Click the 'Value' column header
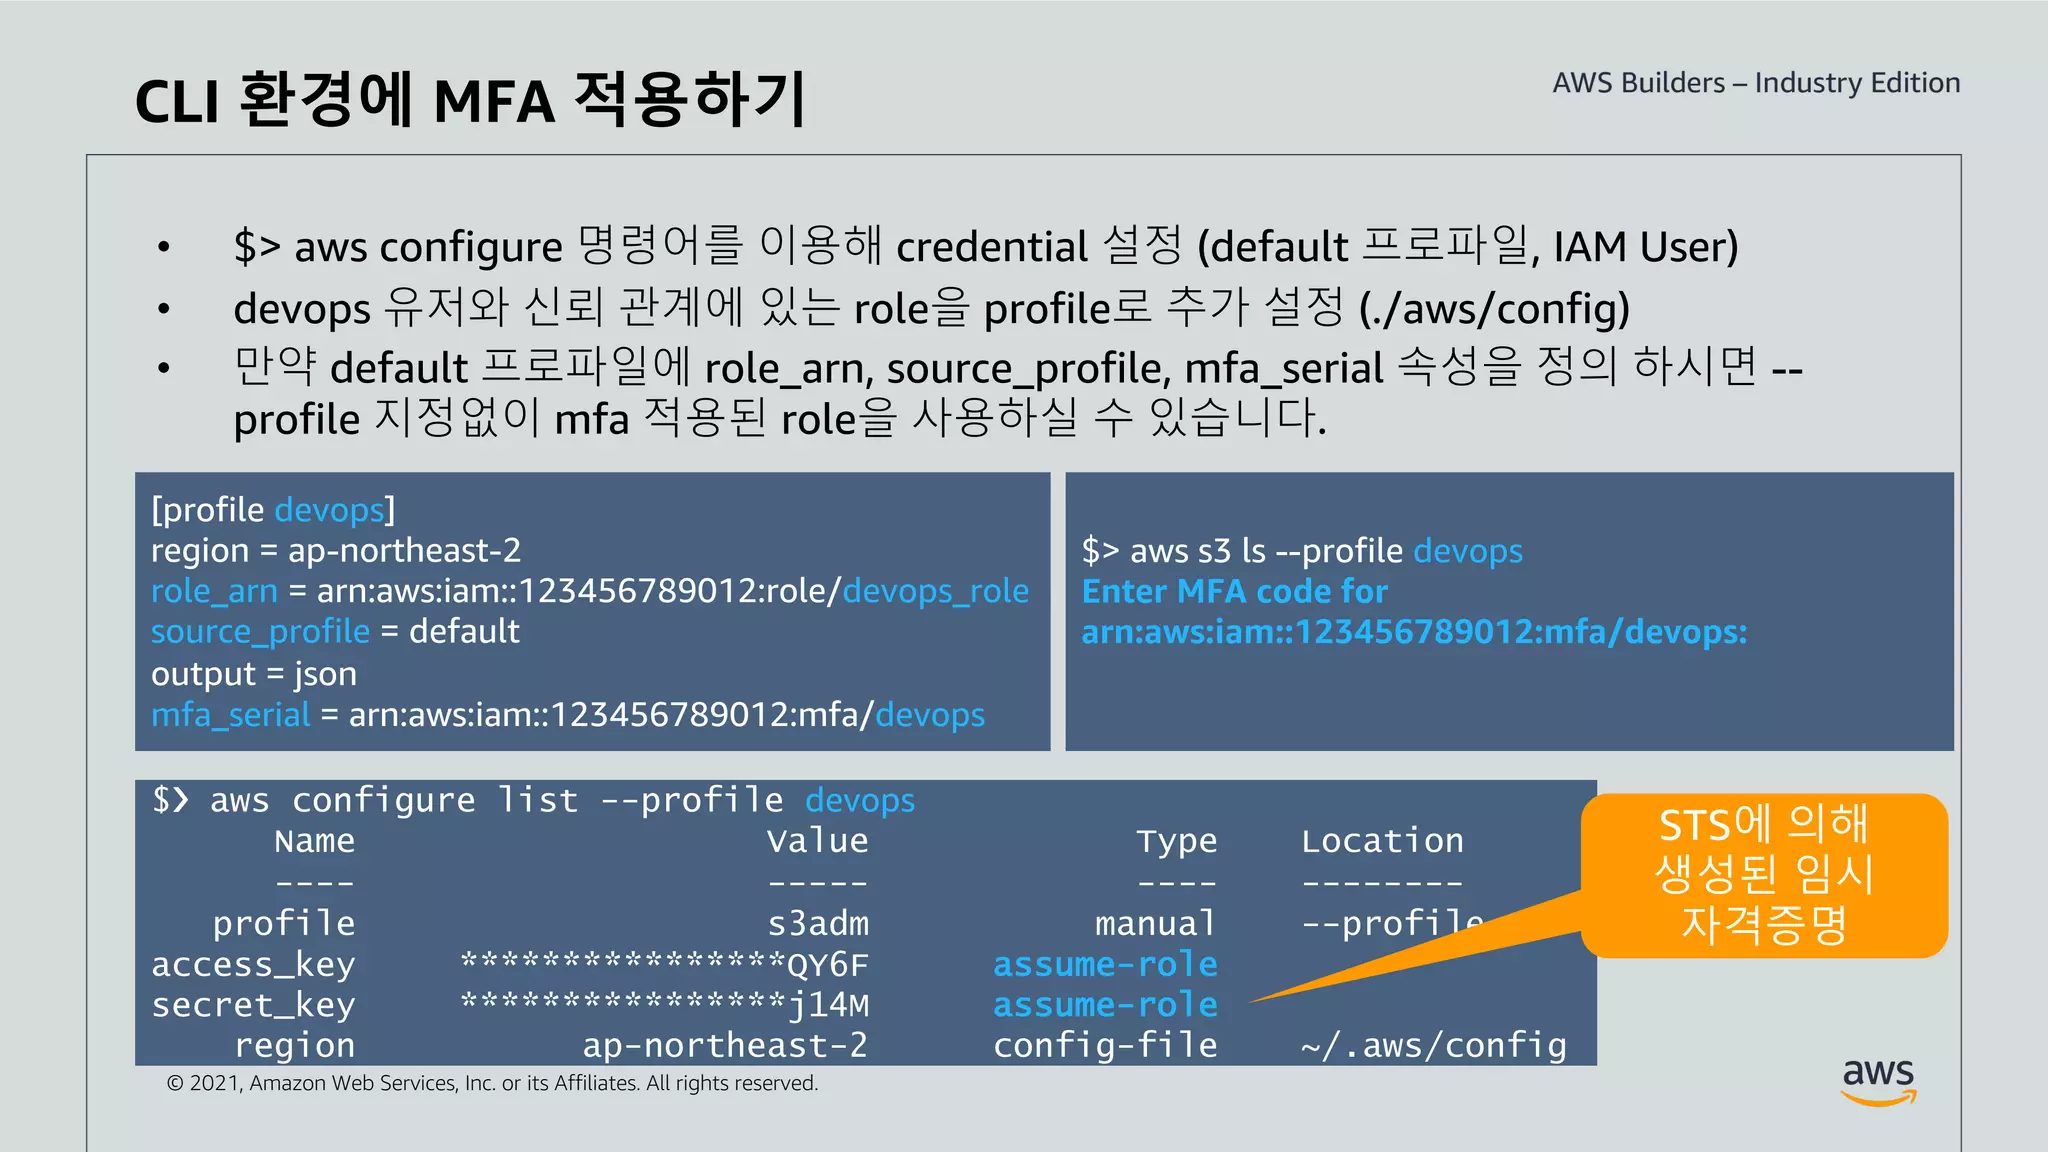This screenshot has width=2048, height=1152. click(x=818, y=841)
